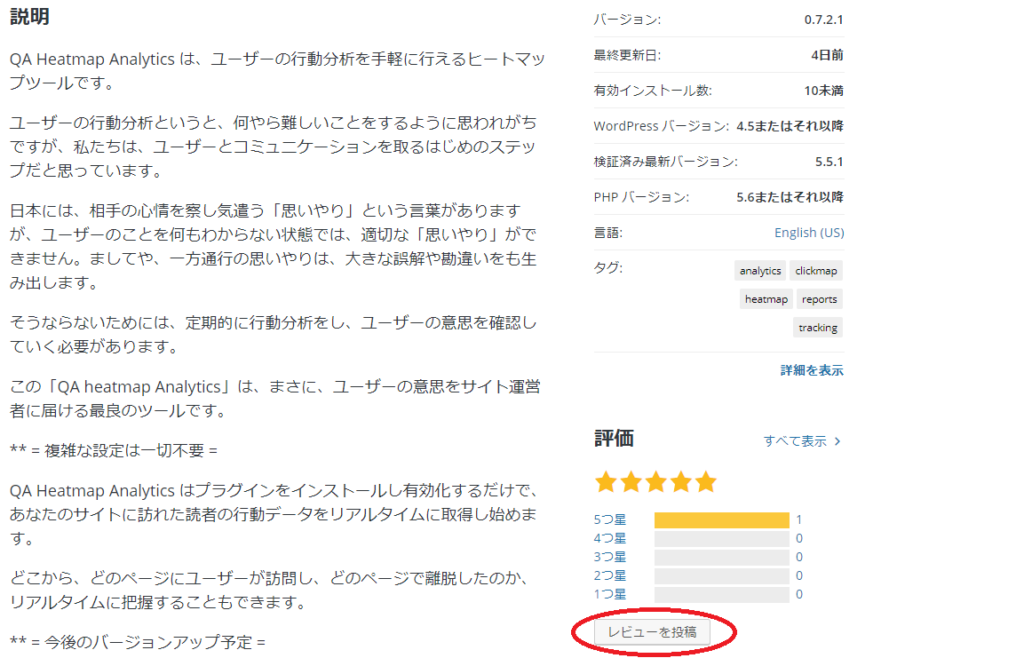Select the reports tag
This screenshot has height=658, width=1024.
820,299
